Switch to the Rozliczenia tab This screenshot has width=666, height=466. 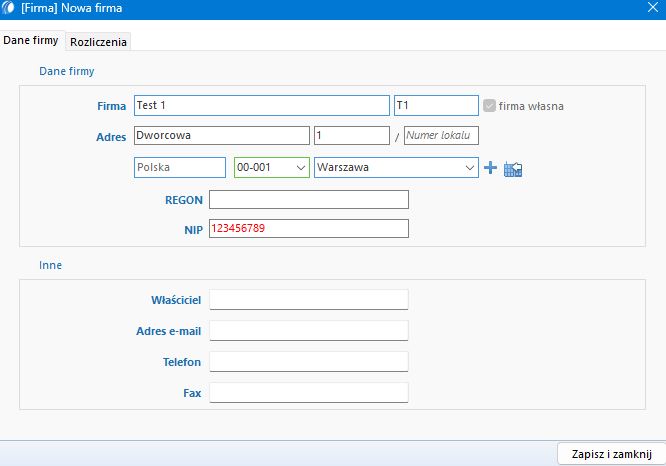(x=99, y=41)
